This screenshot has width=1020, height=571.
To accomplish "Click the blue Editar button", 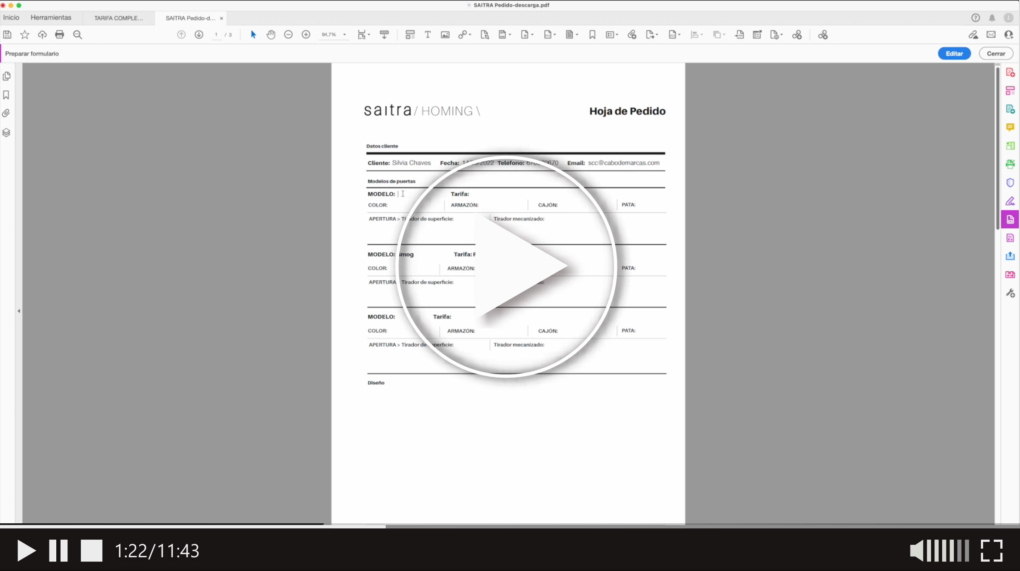I will coord(954,53).
